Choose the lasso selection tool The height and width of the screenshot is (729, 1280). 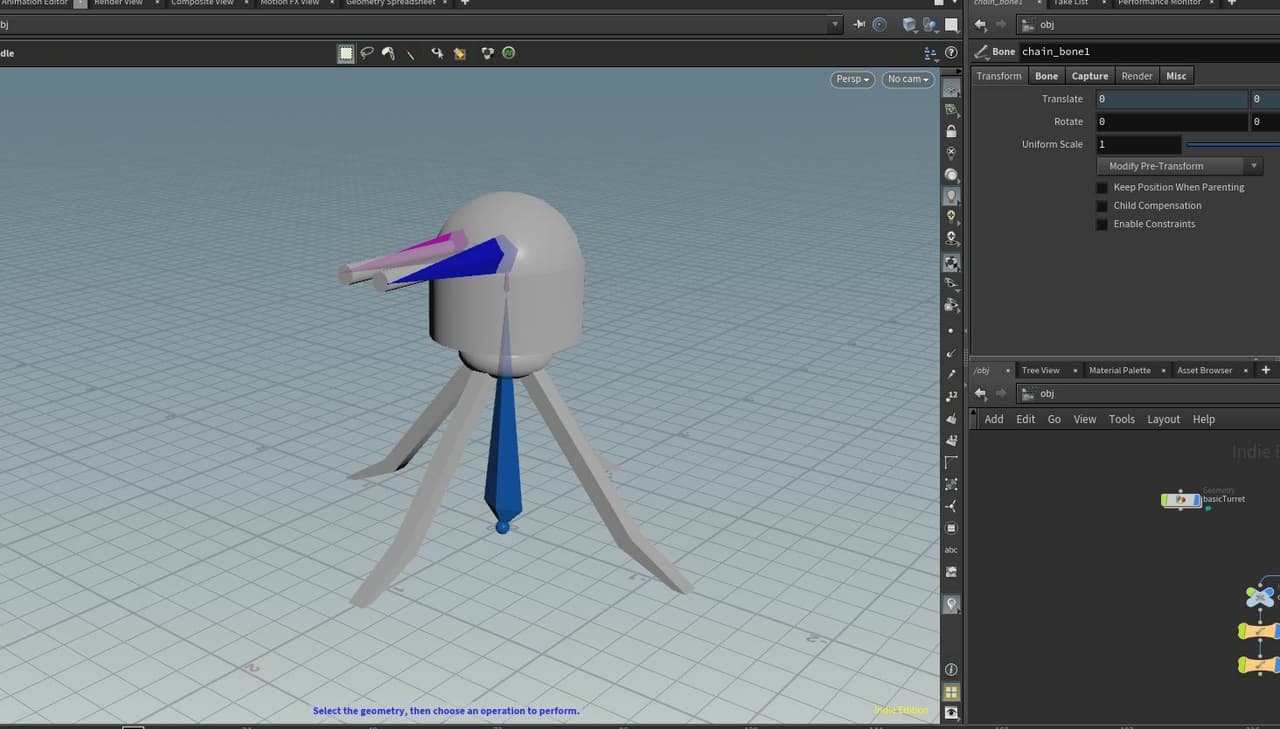click(x=367, y=53)
